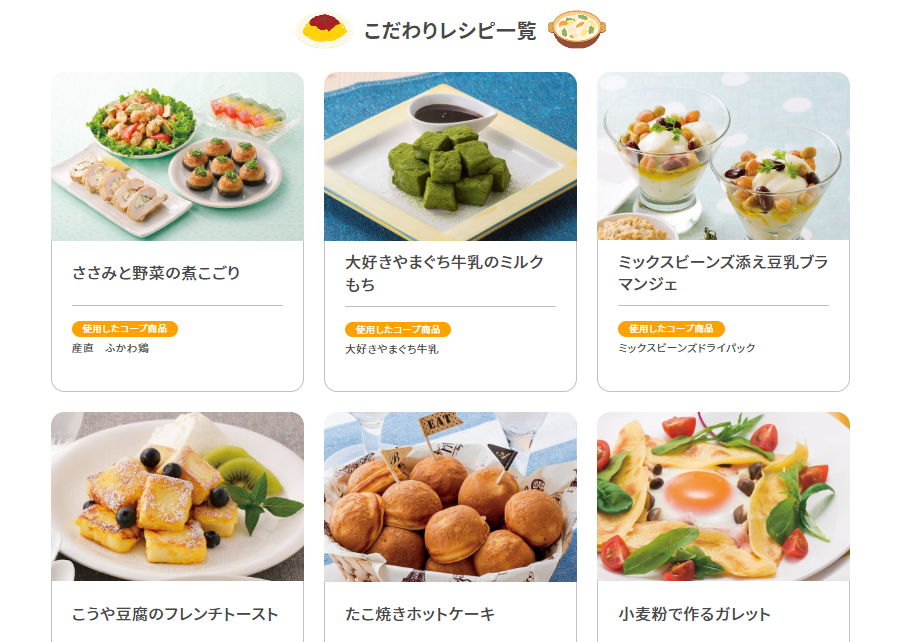Open the French toast photo

pyautogui.click(x=177, y=497)
